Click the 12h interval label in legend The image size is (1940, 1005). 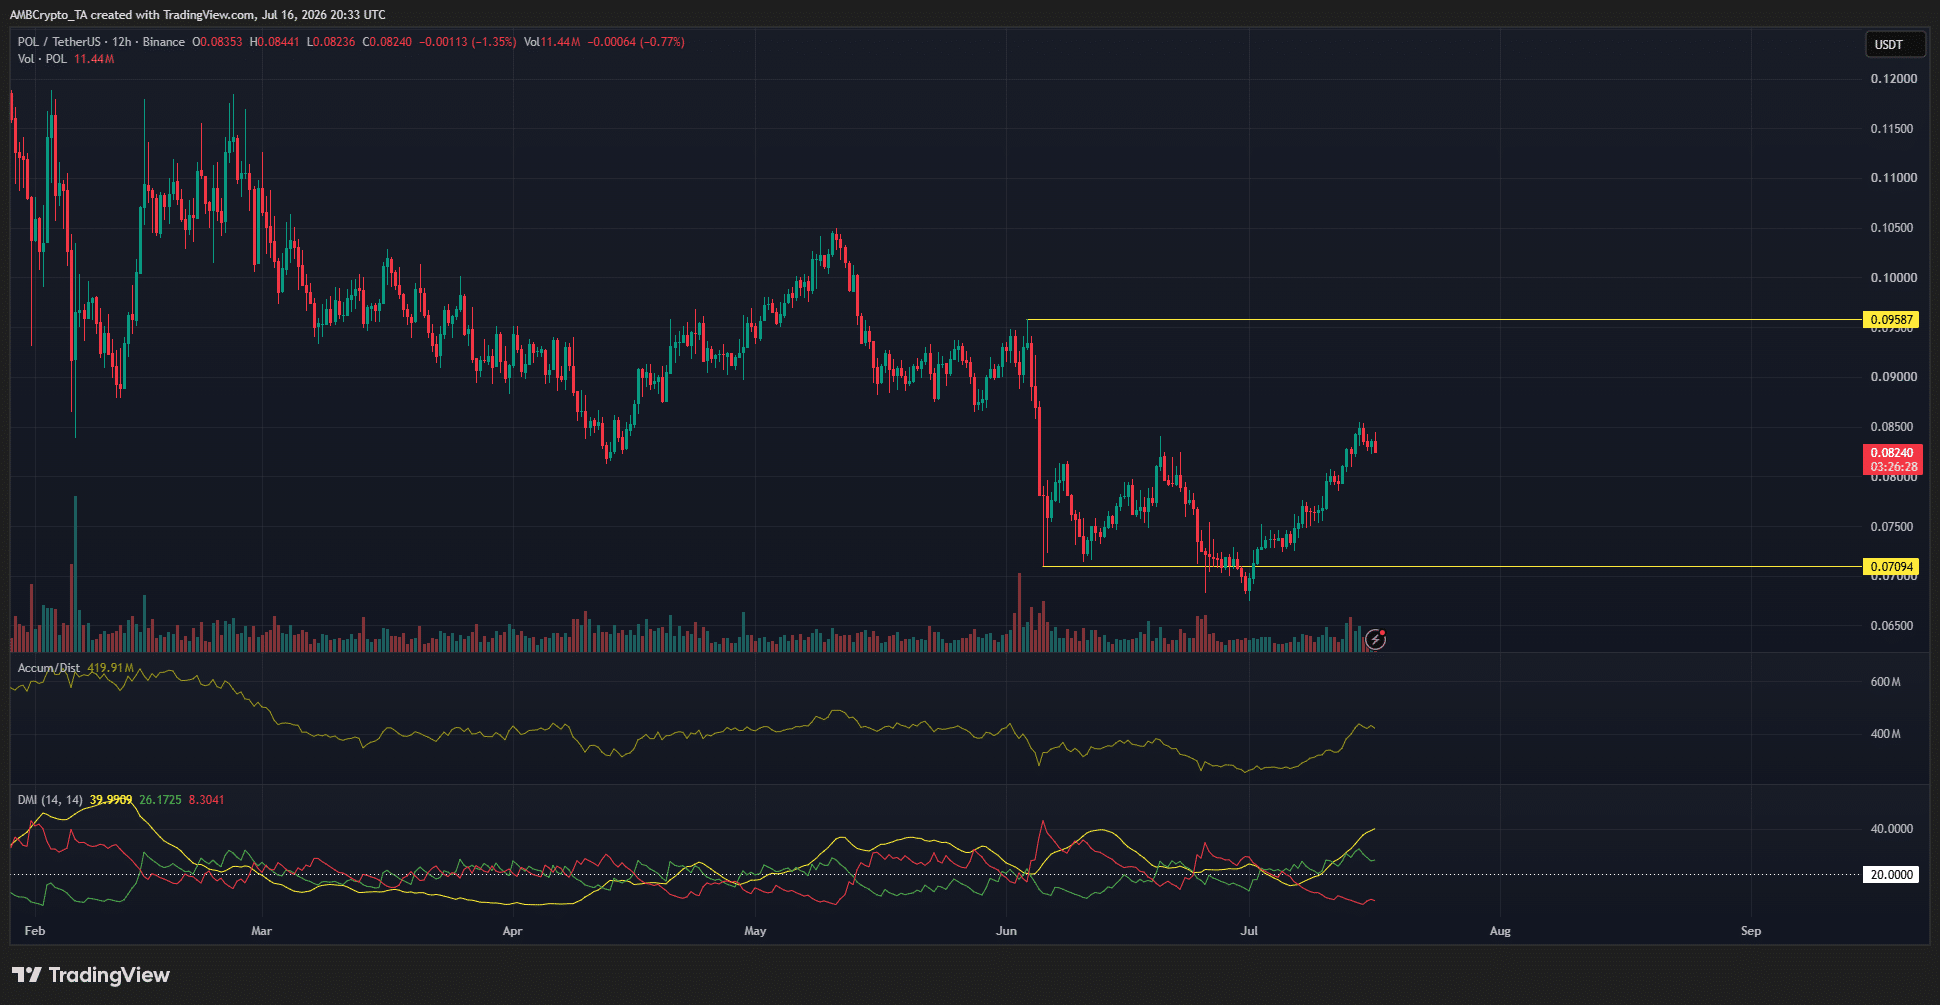122,42
